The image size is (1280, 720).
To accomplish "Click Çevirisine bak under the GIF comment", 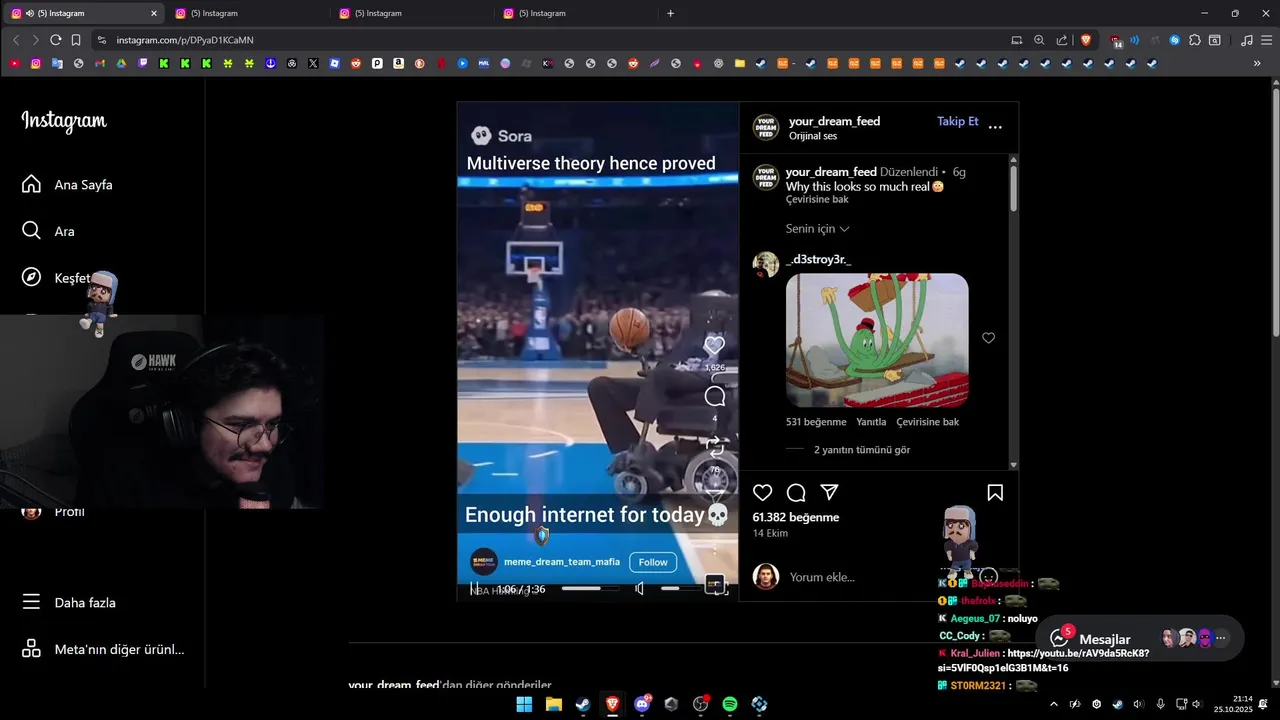I will click(x=928, y=422).
